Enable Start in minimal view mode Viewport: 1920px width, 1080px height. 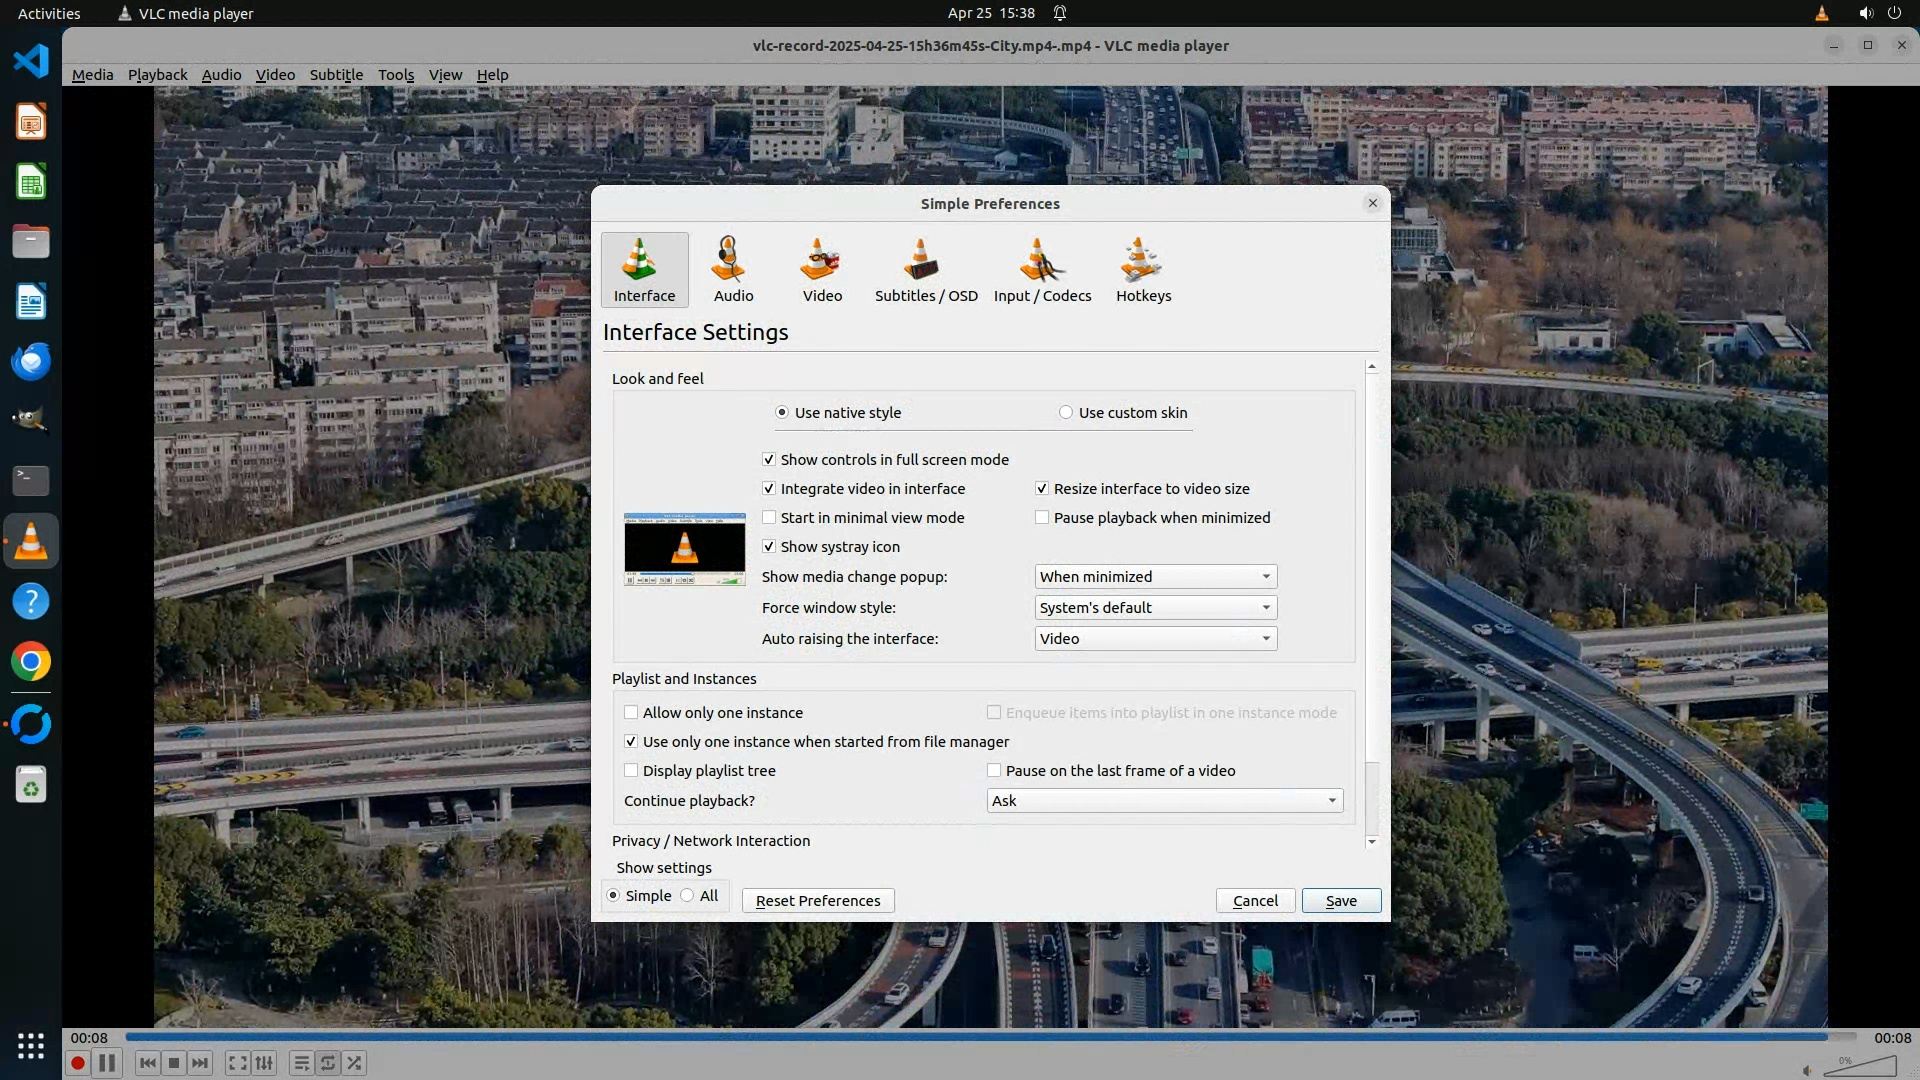coord(769,518)
